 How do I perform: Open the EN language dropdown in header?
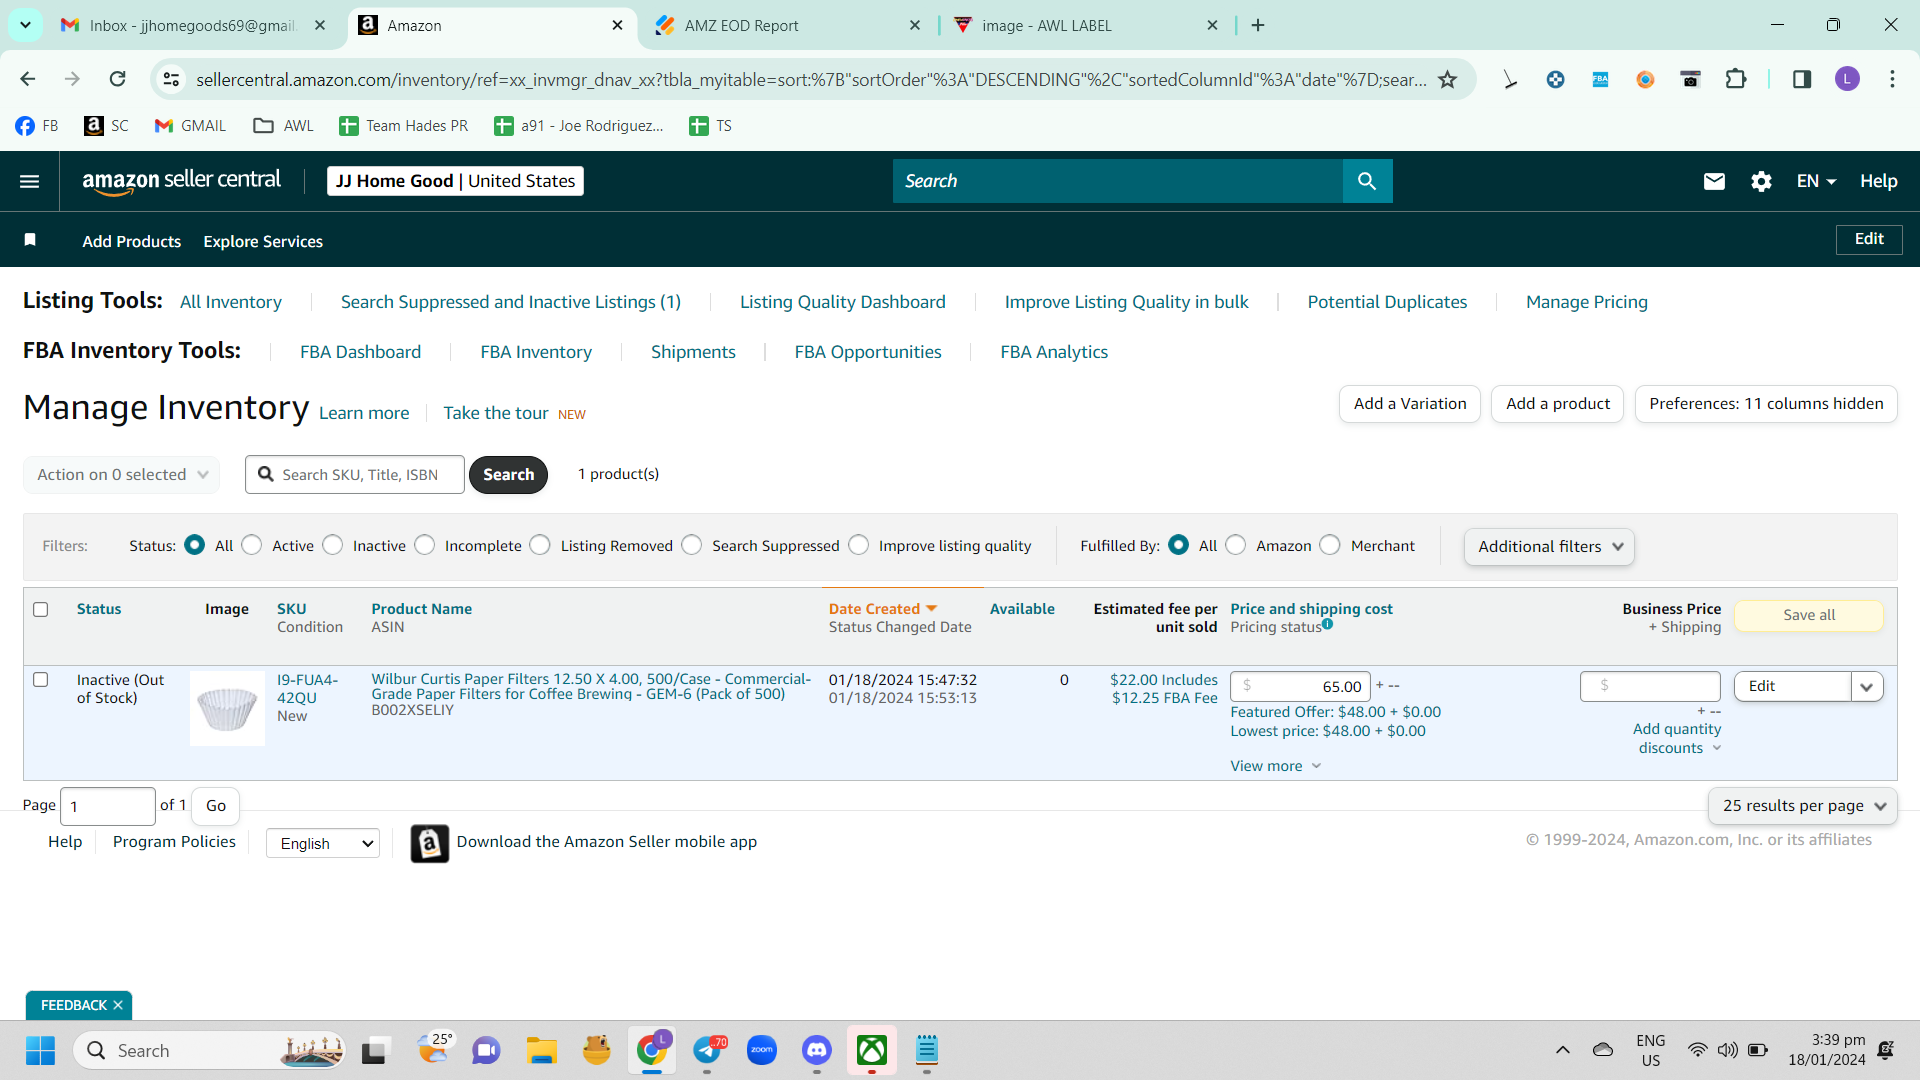click(x=1816, y=181)
